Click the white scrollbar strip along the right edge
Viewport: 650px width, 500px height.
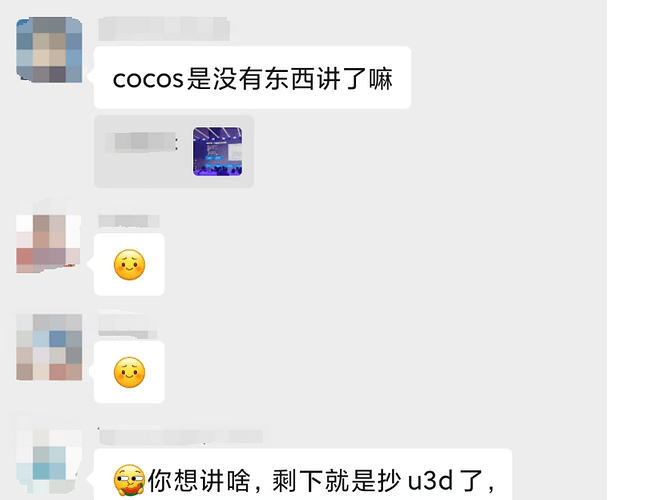[628, 250]
